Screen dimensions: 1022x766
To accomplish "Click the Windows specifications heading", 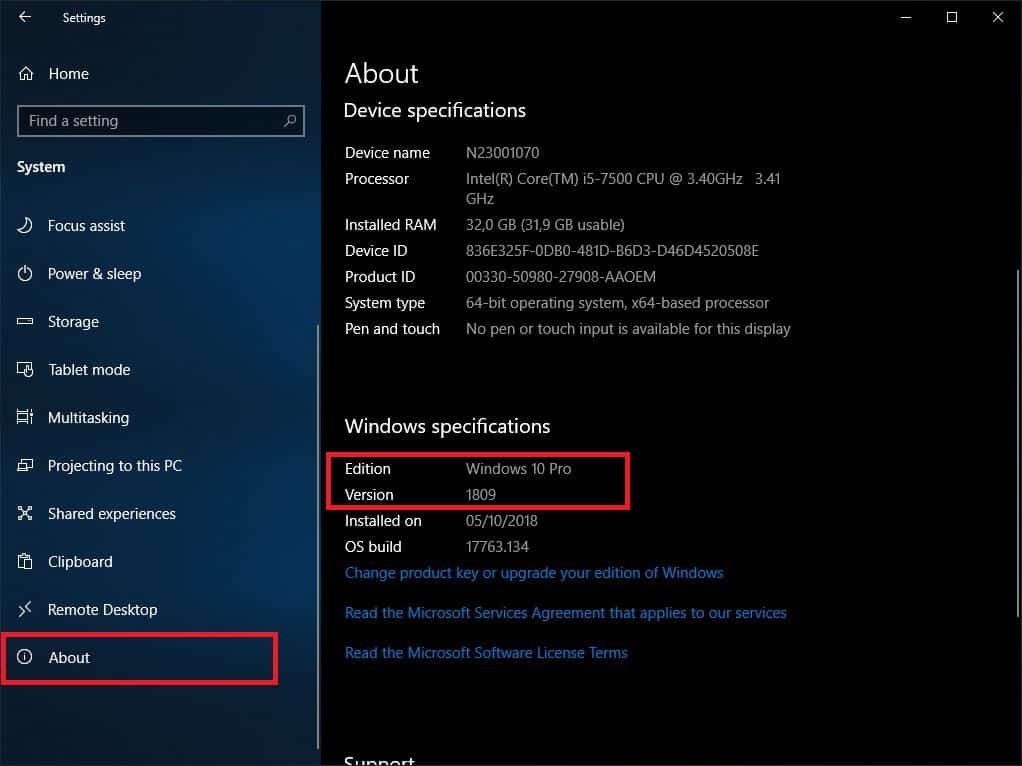I will (447, 426).
